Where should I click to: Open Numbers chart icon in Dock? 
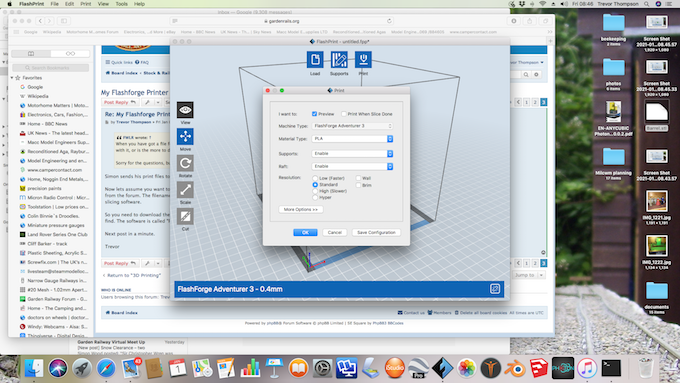(x=250, y=368)
